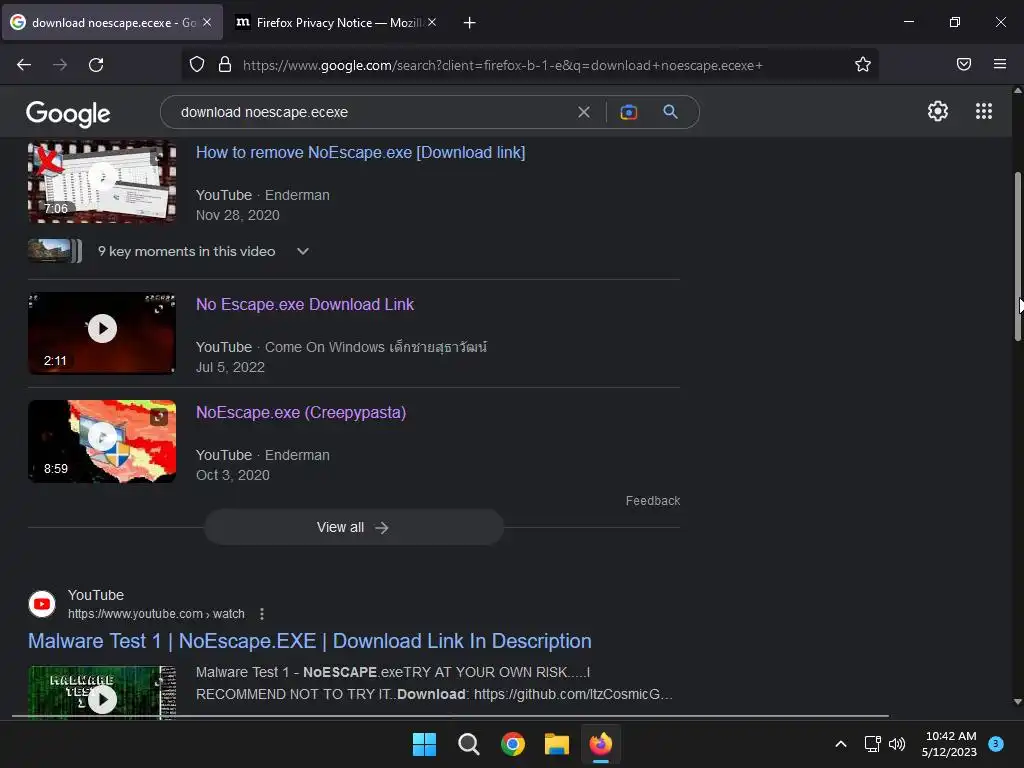Screen dimensions: 1024x768
Task: Open the Firefox application menu
Action: [999, 64]
